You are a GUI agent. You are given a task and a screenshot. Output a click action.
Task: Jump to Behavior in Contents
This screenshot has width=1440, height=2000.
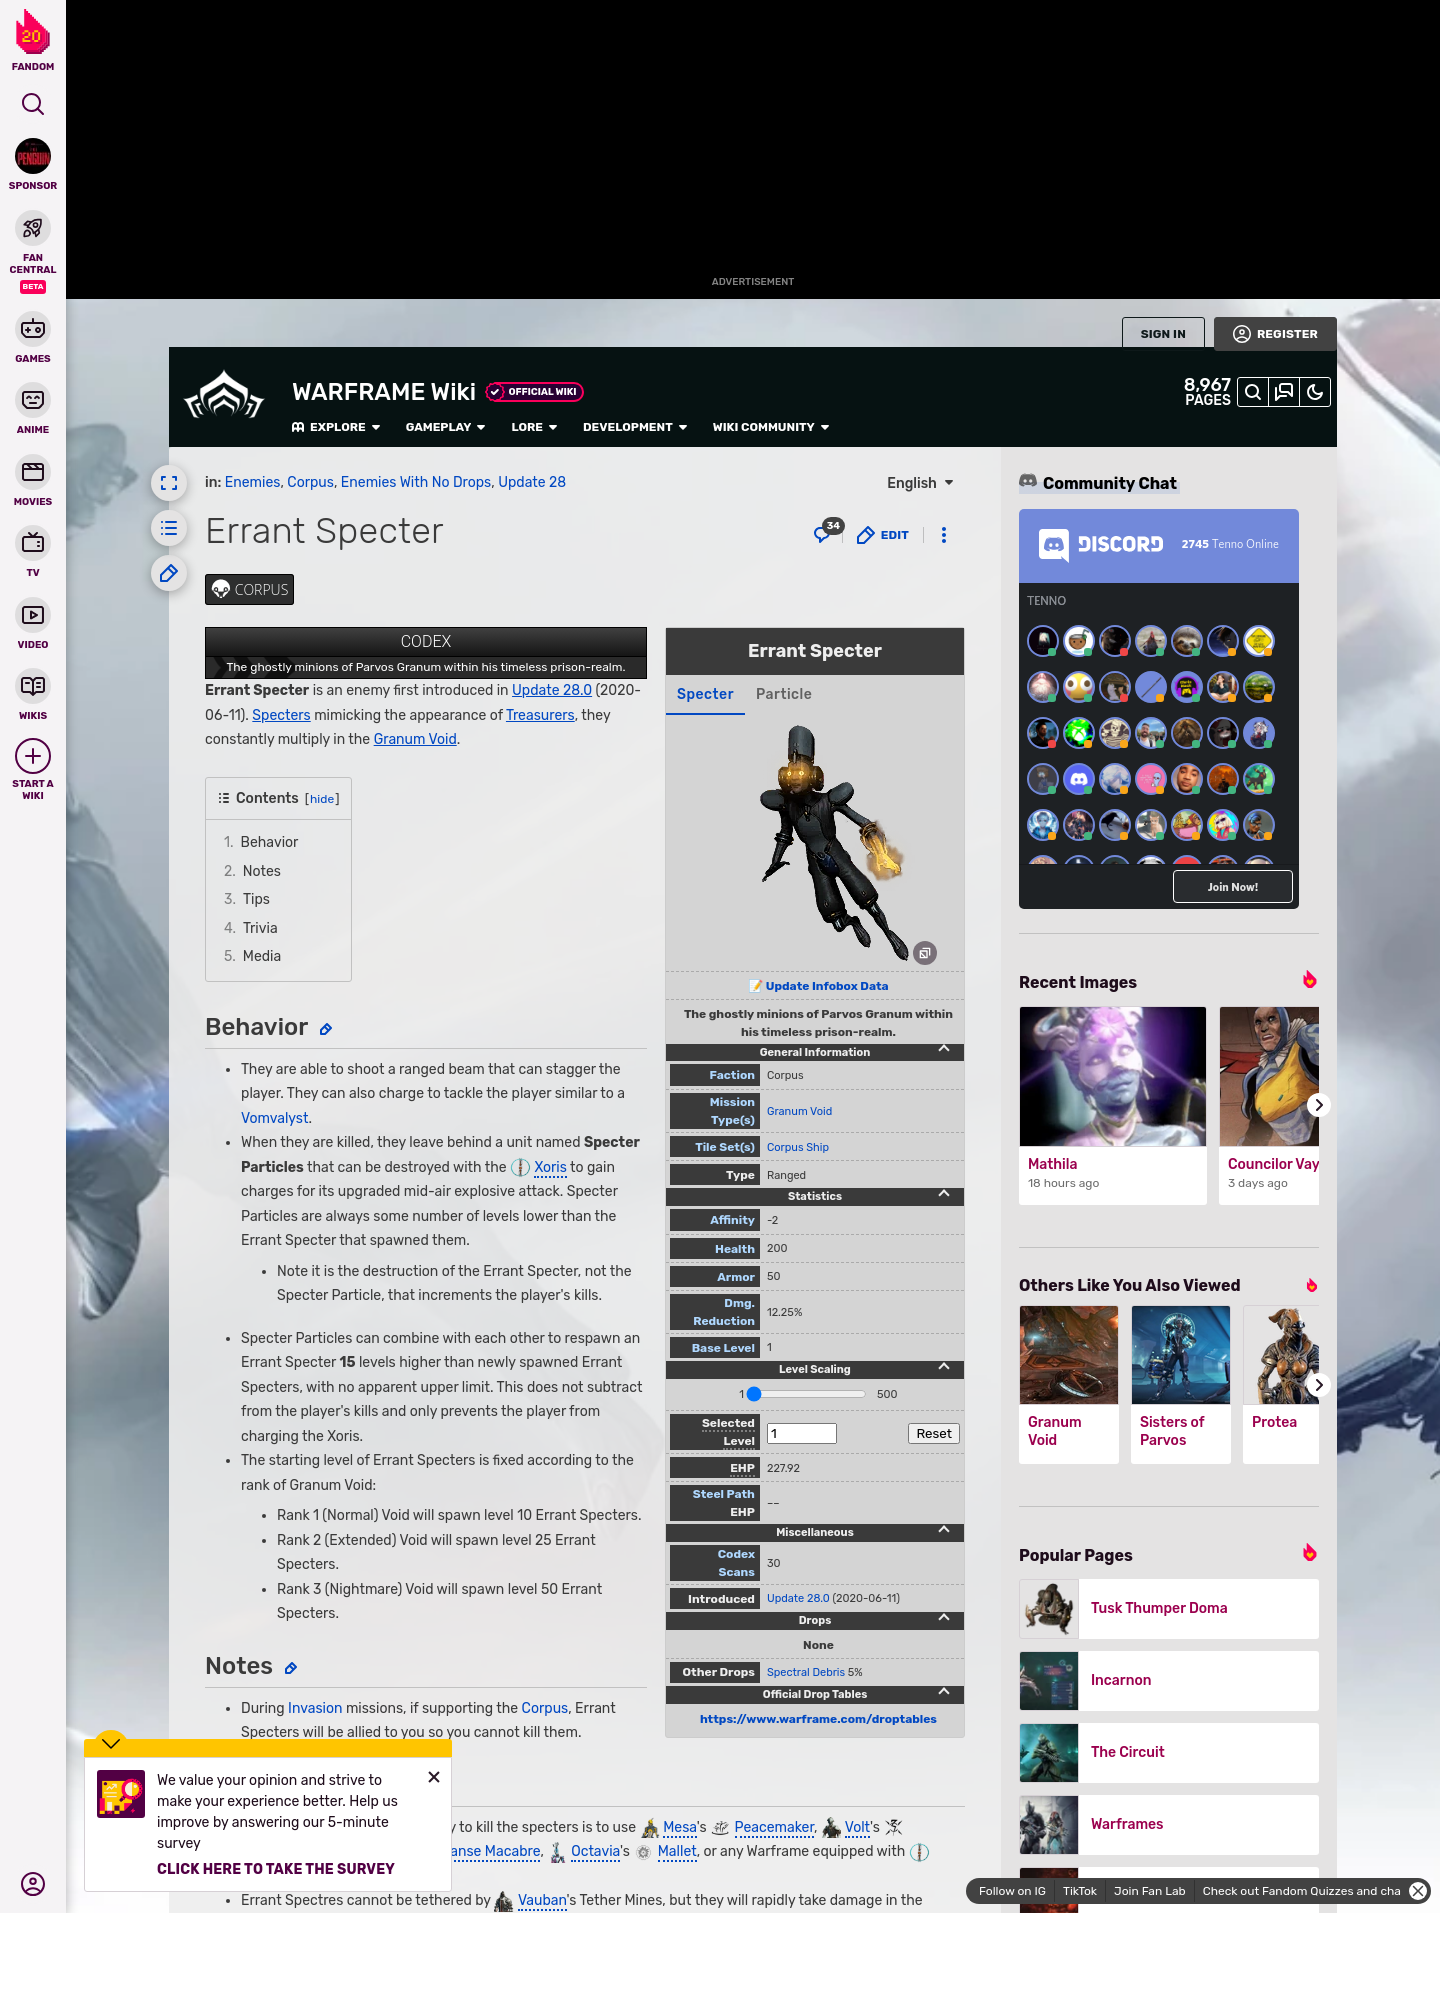coord(269,842)
